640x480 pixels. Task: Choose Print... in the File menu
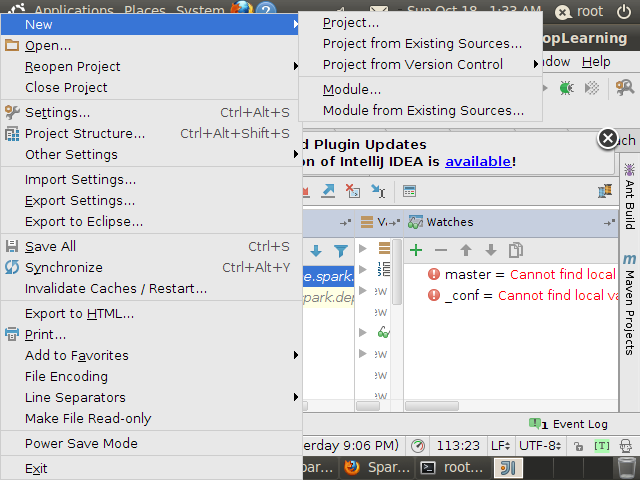[x=151, y=334]
